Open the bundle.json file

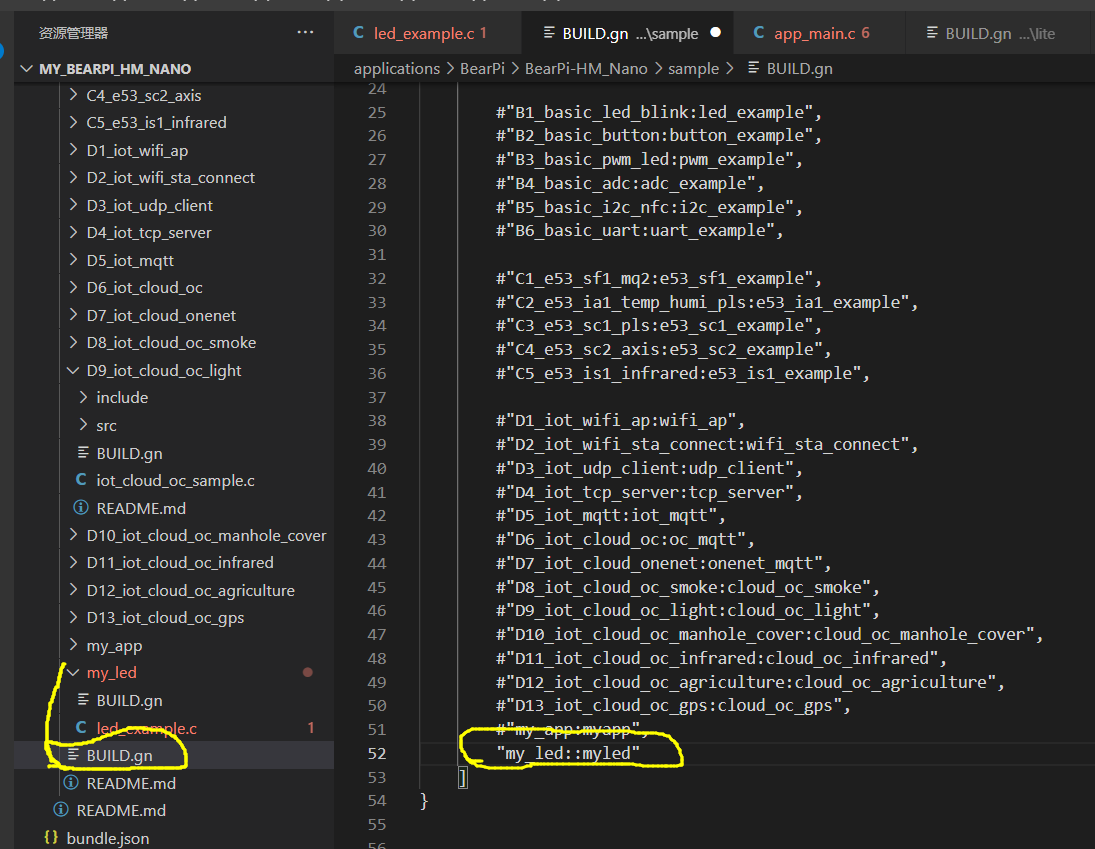click(108, 838)
